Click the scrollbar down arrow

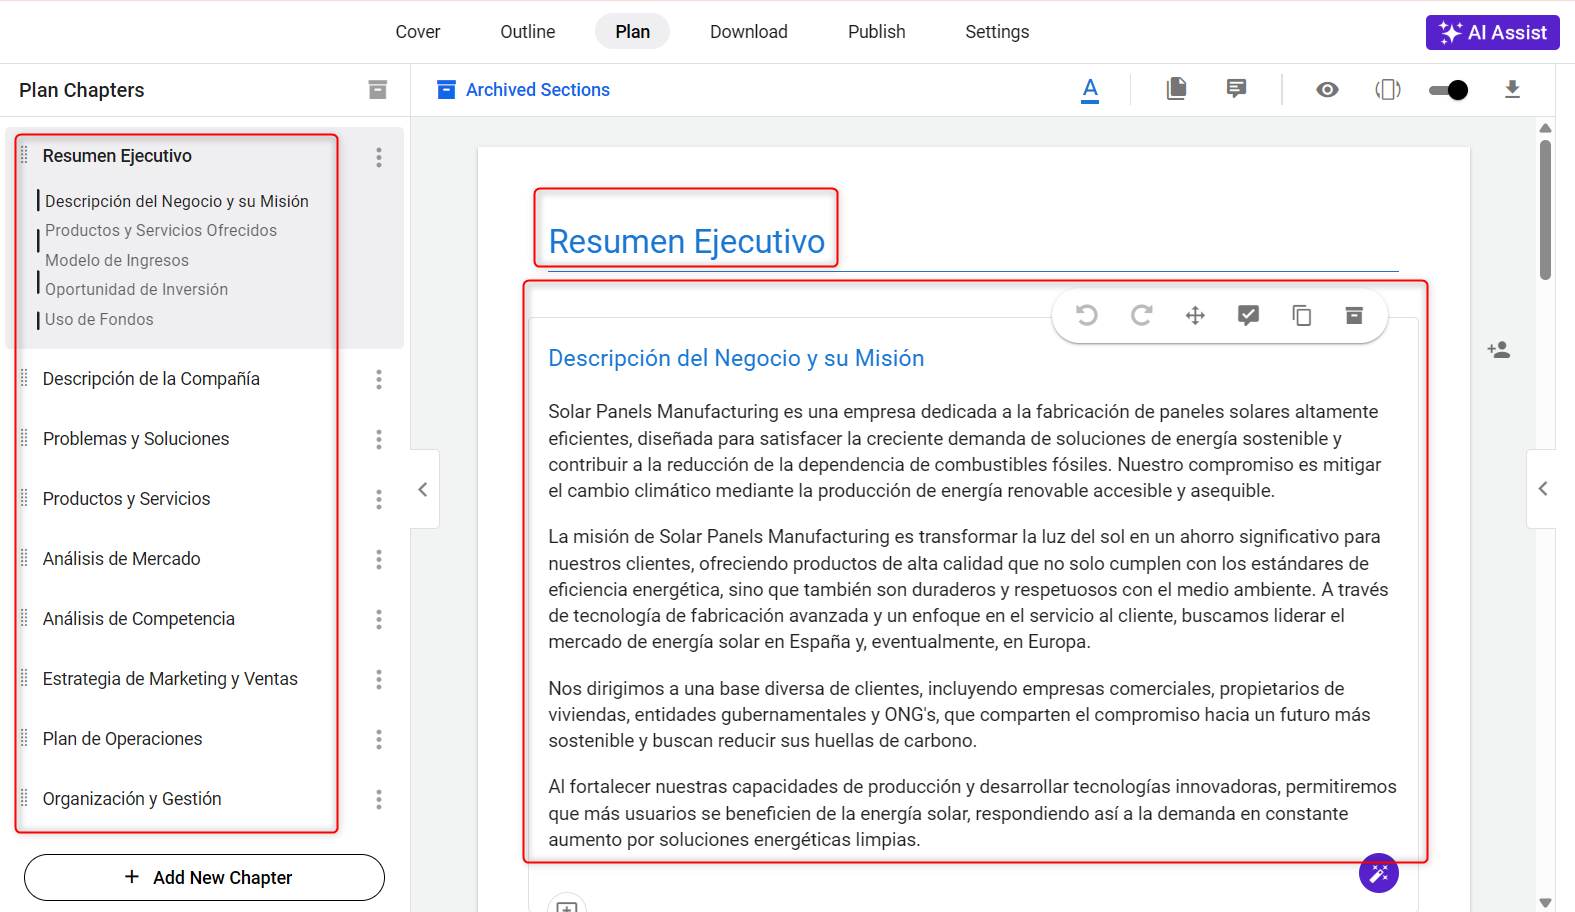click(1545, 902)
